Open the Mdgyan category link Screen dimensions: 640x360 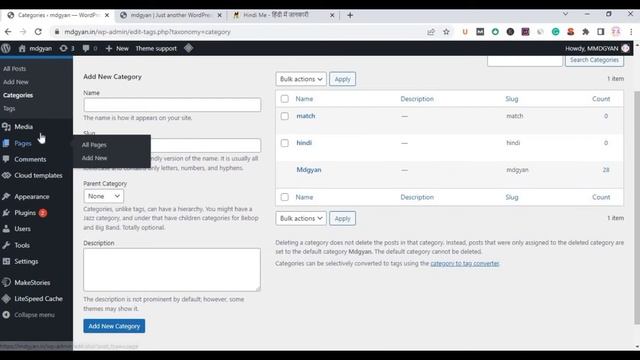point(309,170)
